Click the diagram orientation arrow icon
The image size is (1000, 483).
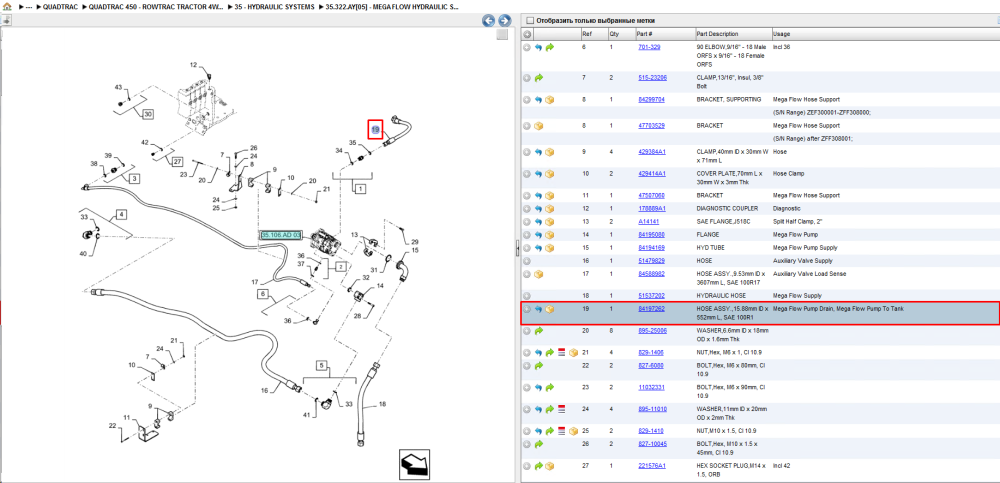(x=415, y=464)
